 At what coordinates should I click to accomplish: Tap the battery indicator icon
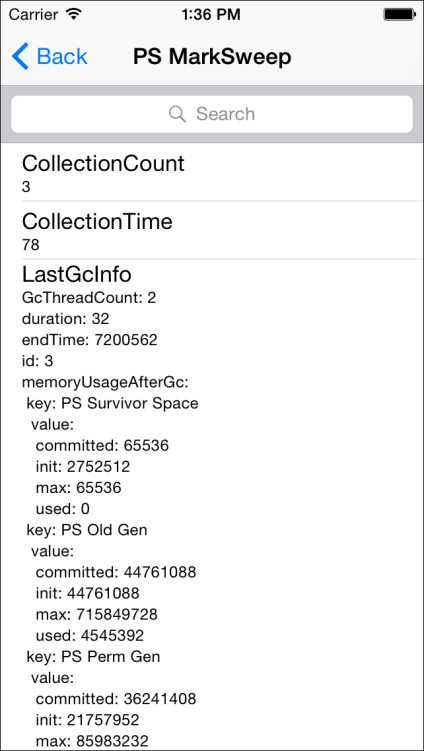click(x=399, y=15)
